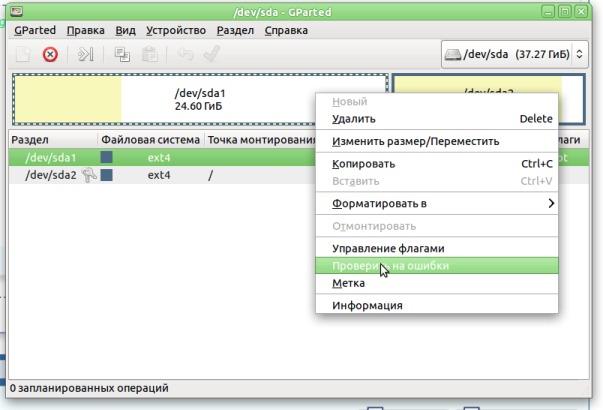Minimize the GParted window

548,12
